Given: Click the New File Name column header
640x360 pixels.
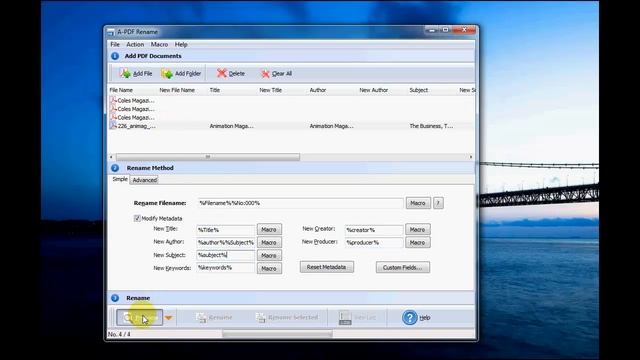Looking at the screenshot, I should (177, 90).
